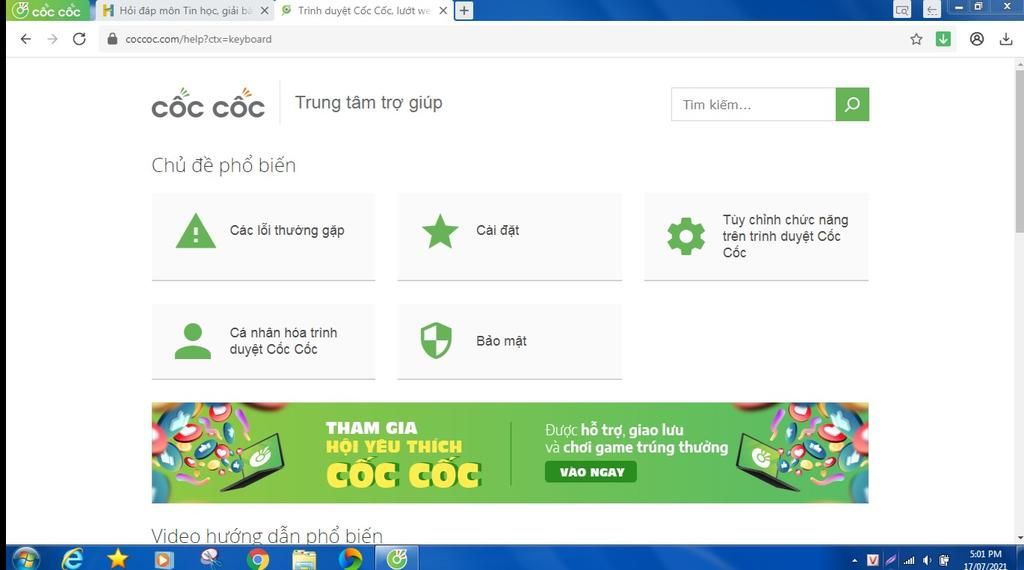Submit search with the green magnifier button
The height and width of the screenshot is (570, 1024).
click(852, 104)
